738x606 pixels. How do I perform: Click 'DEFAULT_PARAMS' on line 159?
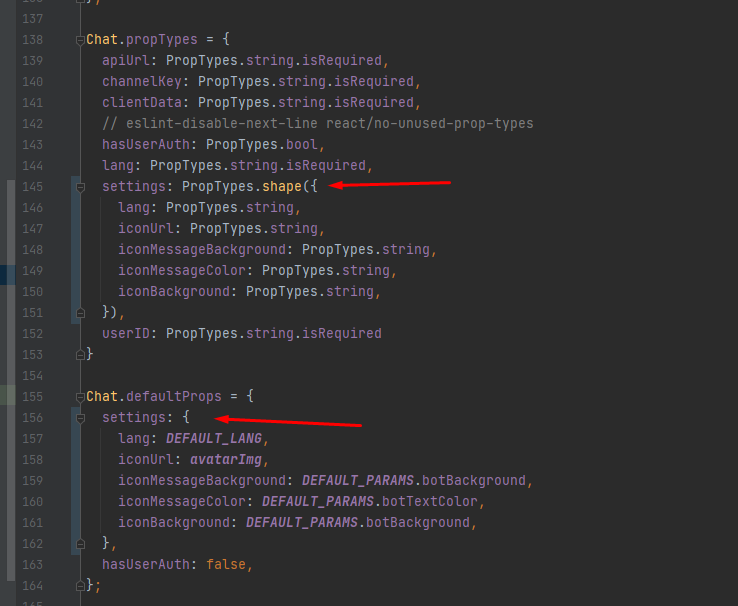click(358, 480)
